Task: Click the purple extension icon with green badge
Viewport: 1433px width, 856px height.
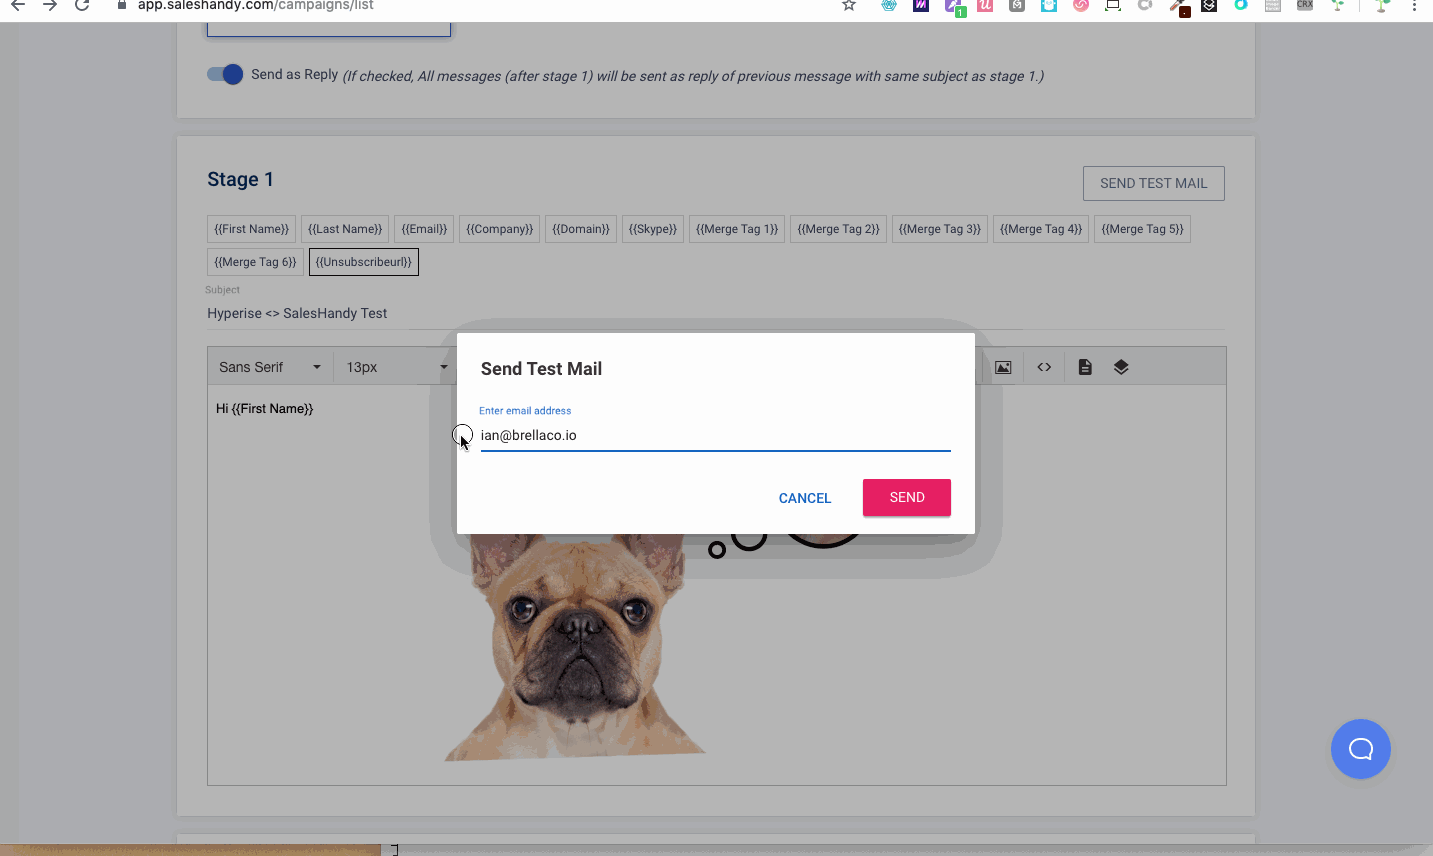Action: point(954,6)
